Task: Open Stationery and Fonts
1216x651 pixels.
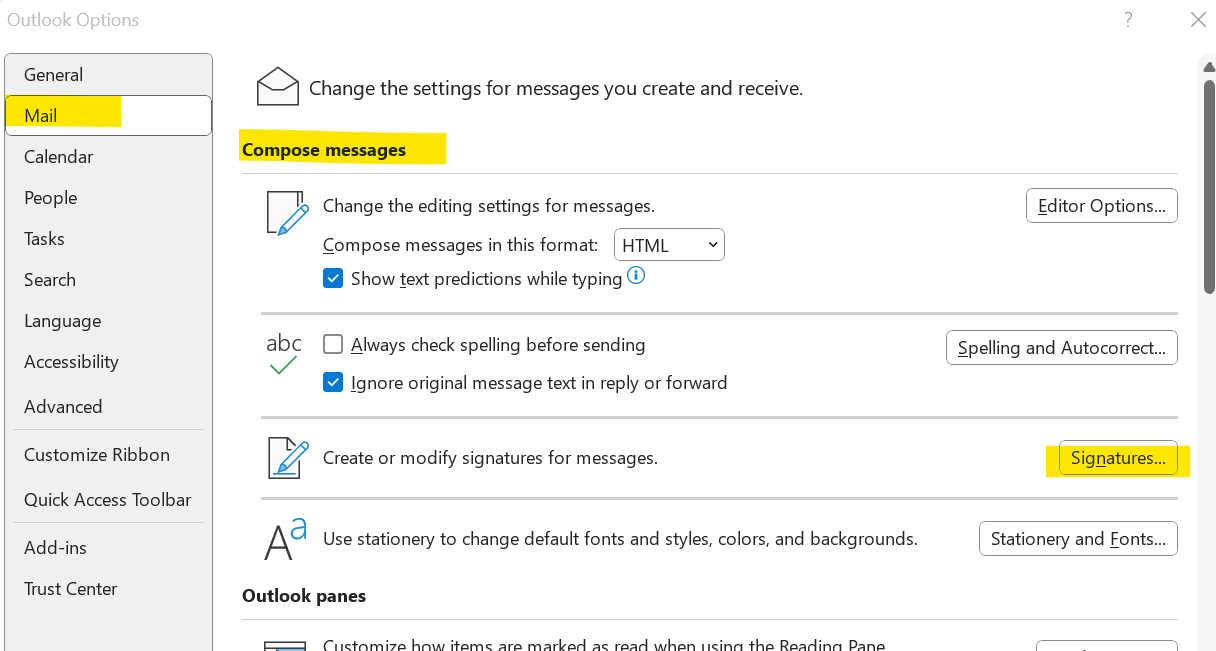Action: 1078,538
